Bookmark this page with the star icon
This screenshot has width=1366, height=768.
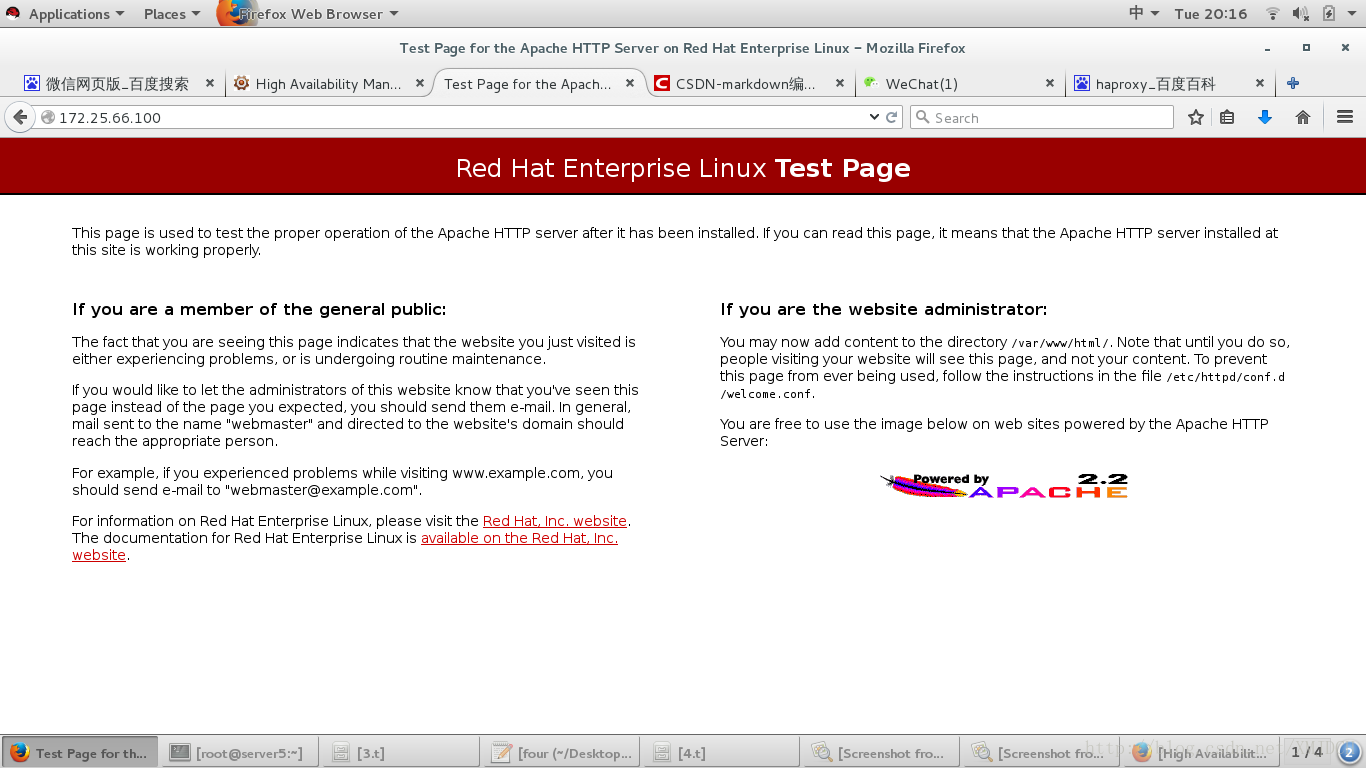point(1196,117)
